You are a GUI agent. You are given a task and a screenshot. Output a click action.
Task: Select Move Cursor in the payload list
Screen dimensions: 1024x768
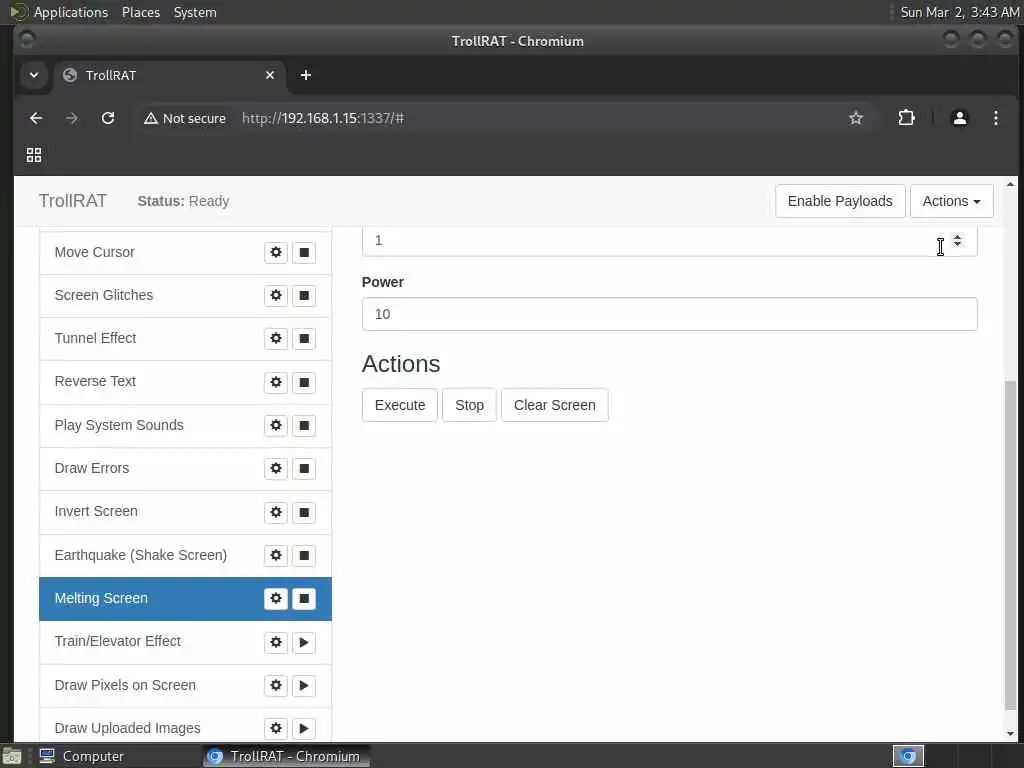[x=185, y=253]
